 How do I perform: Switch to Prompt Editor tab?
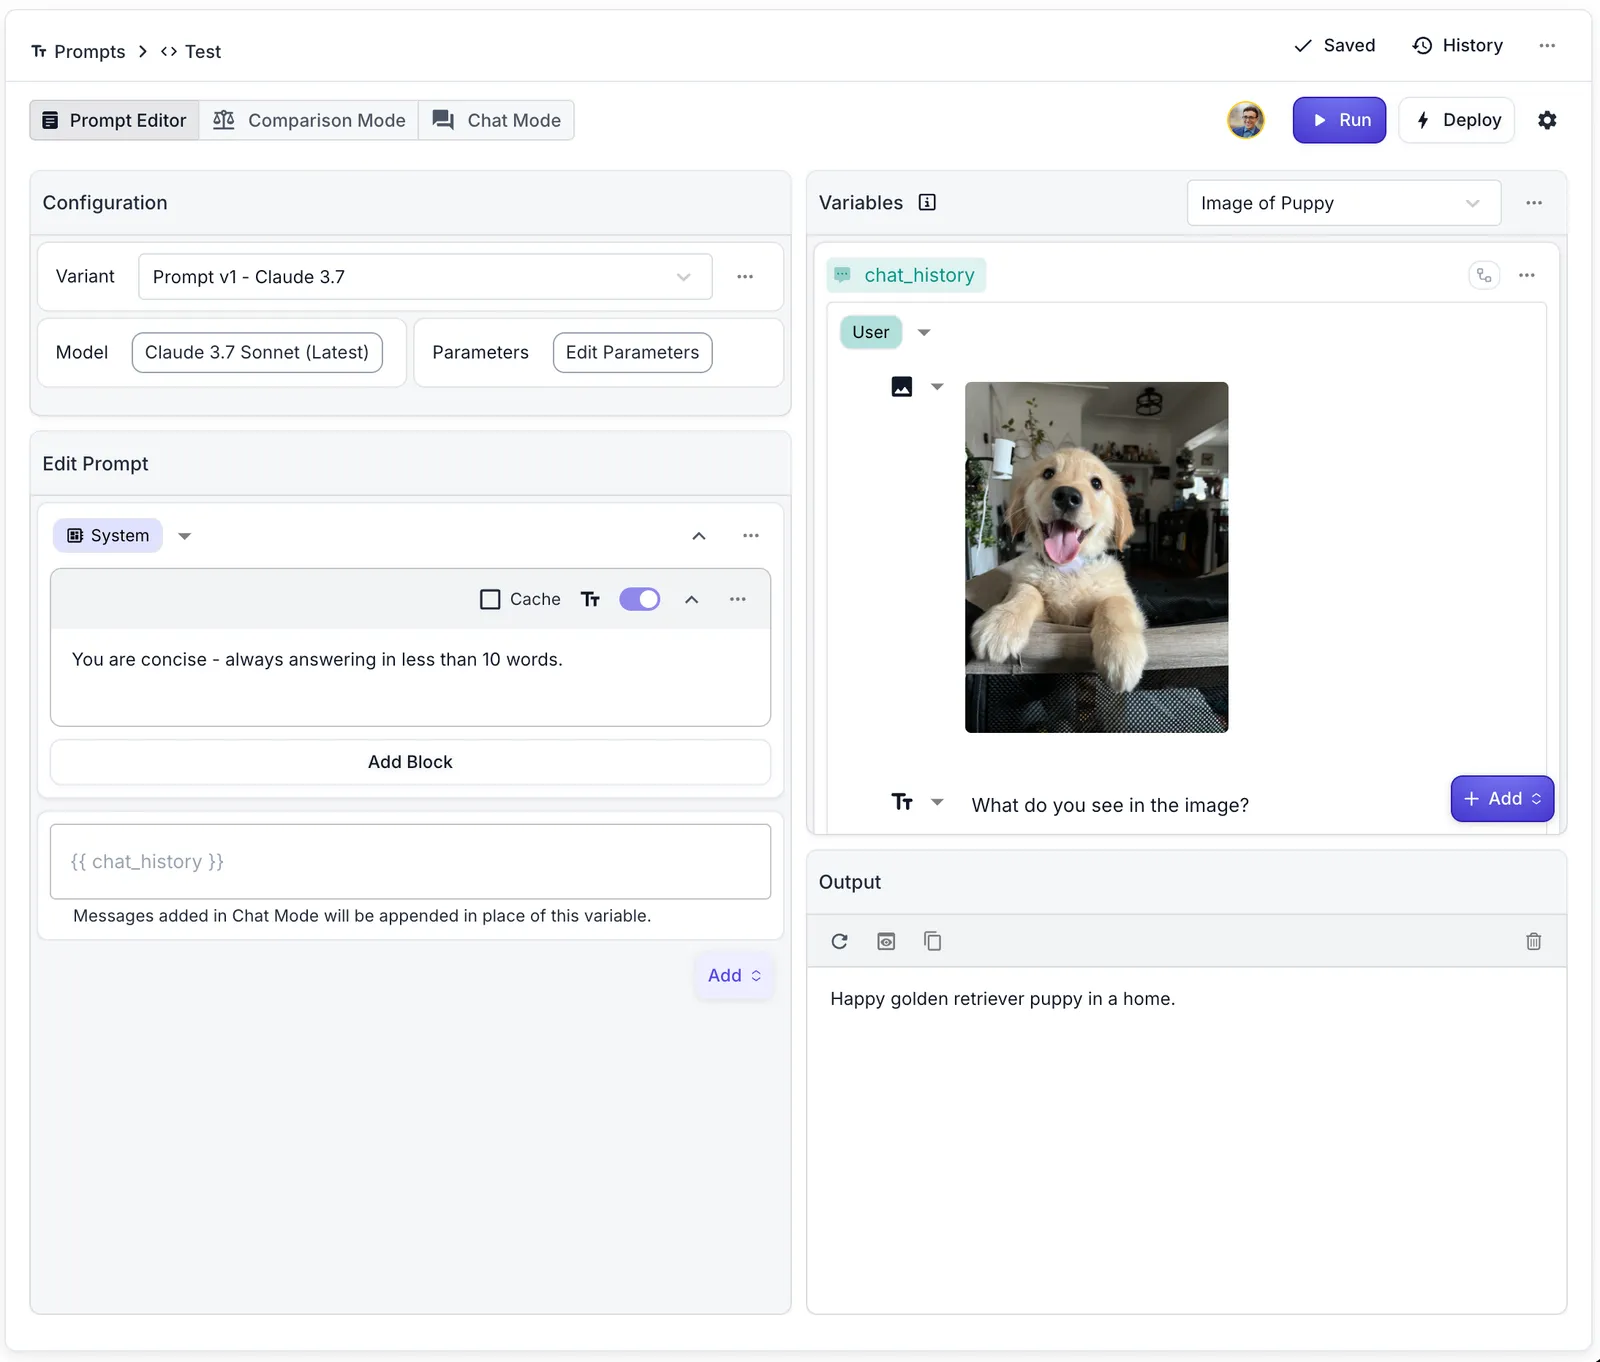114,120
